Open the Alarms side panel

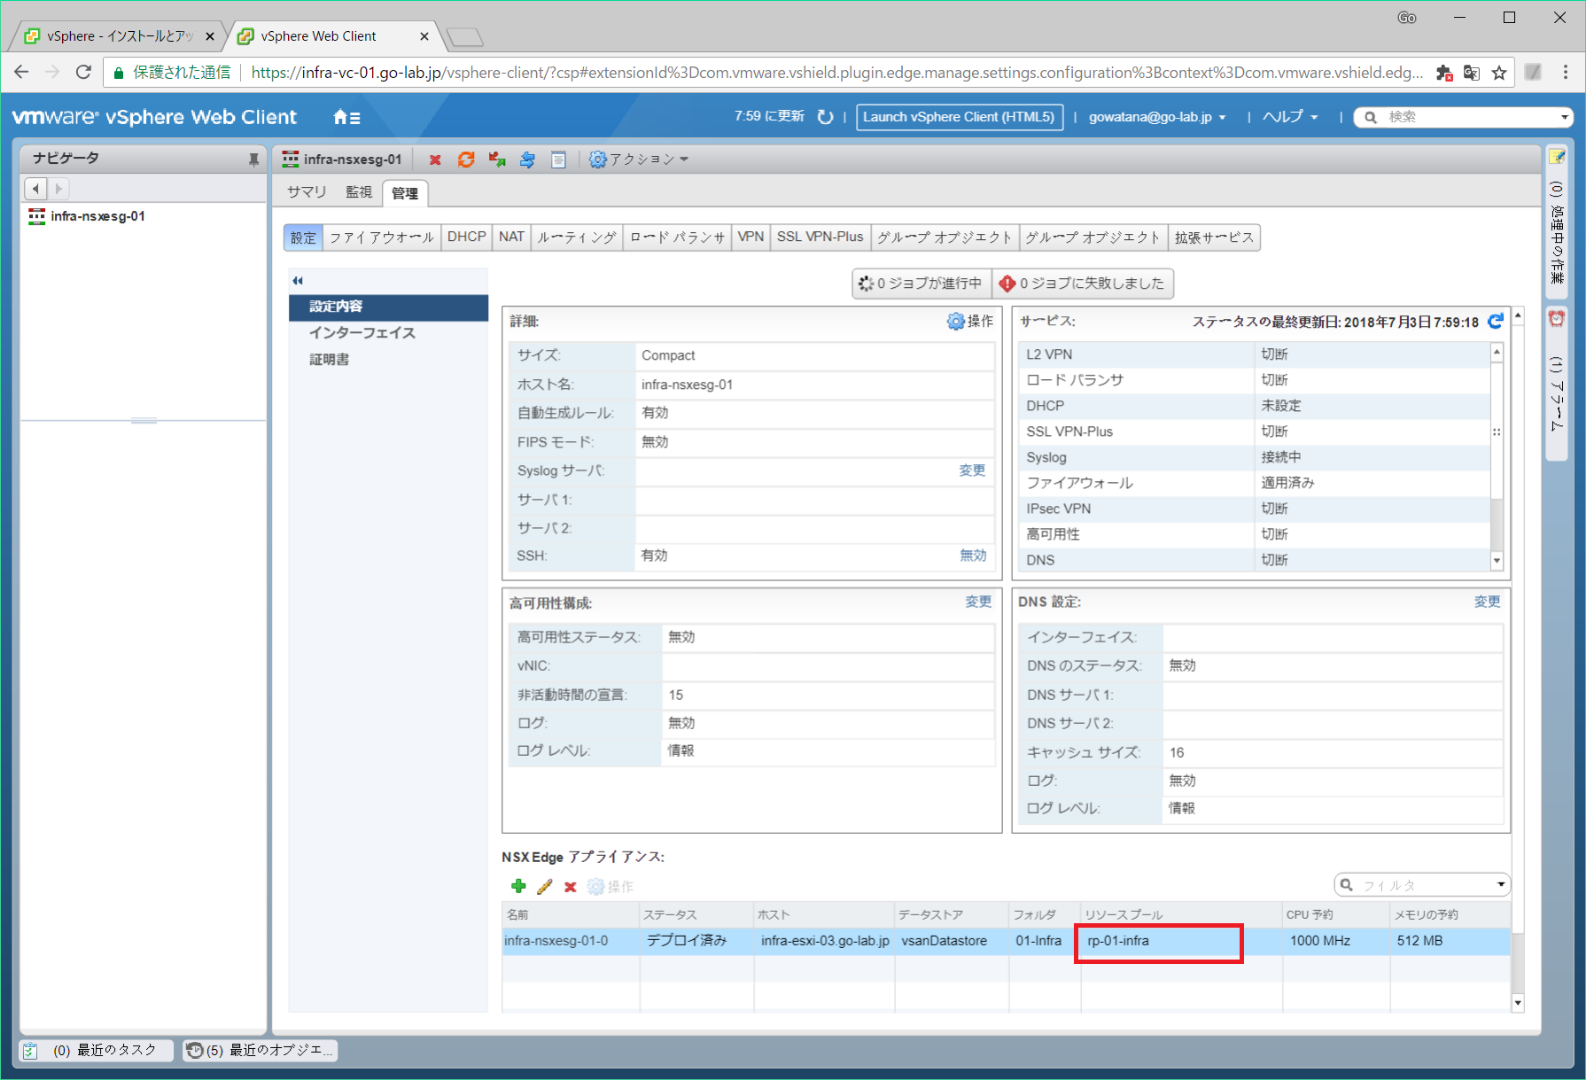point(1556,384)
